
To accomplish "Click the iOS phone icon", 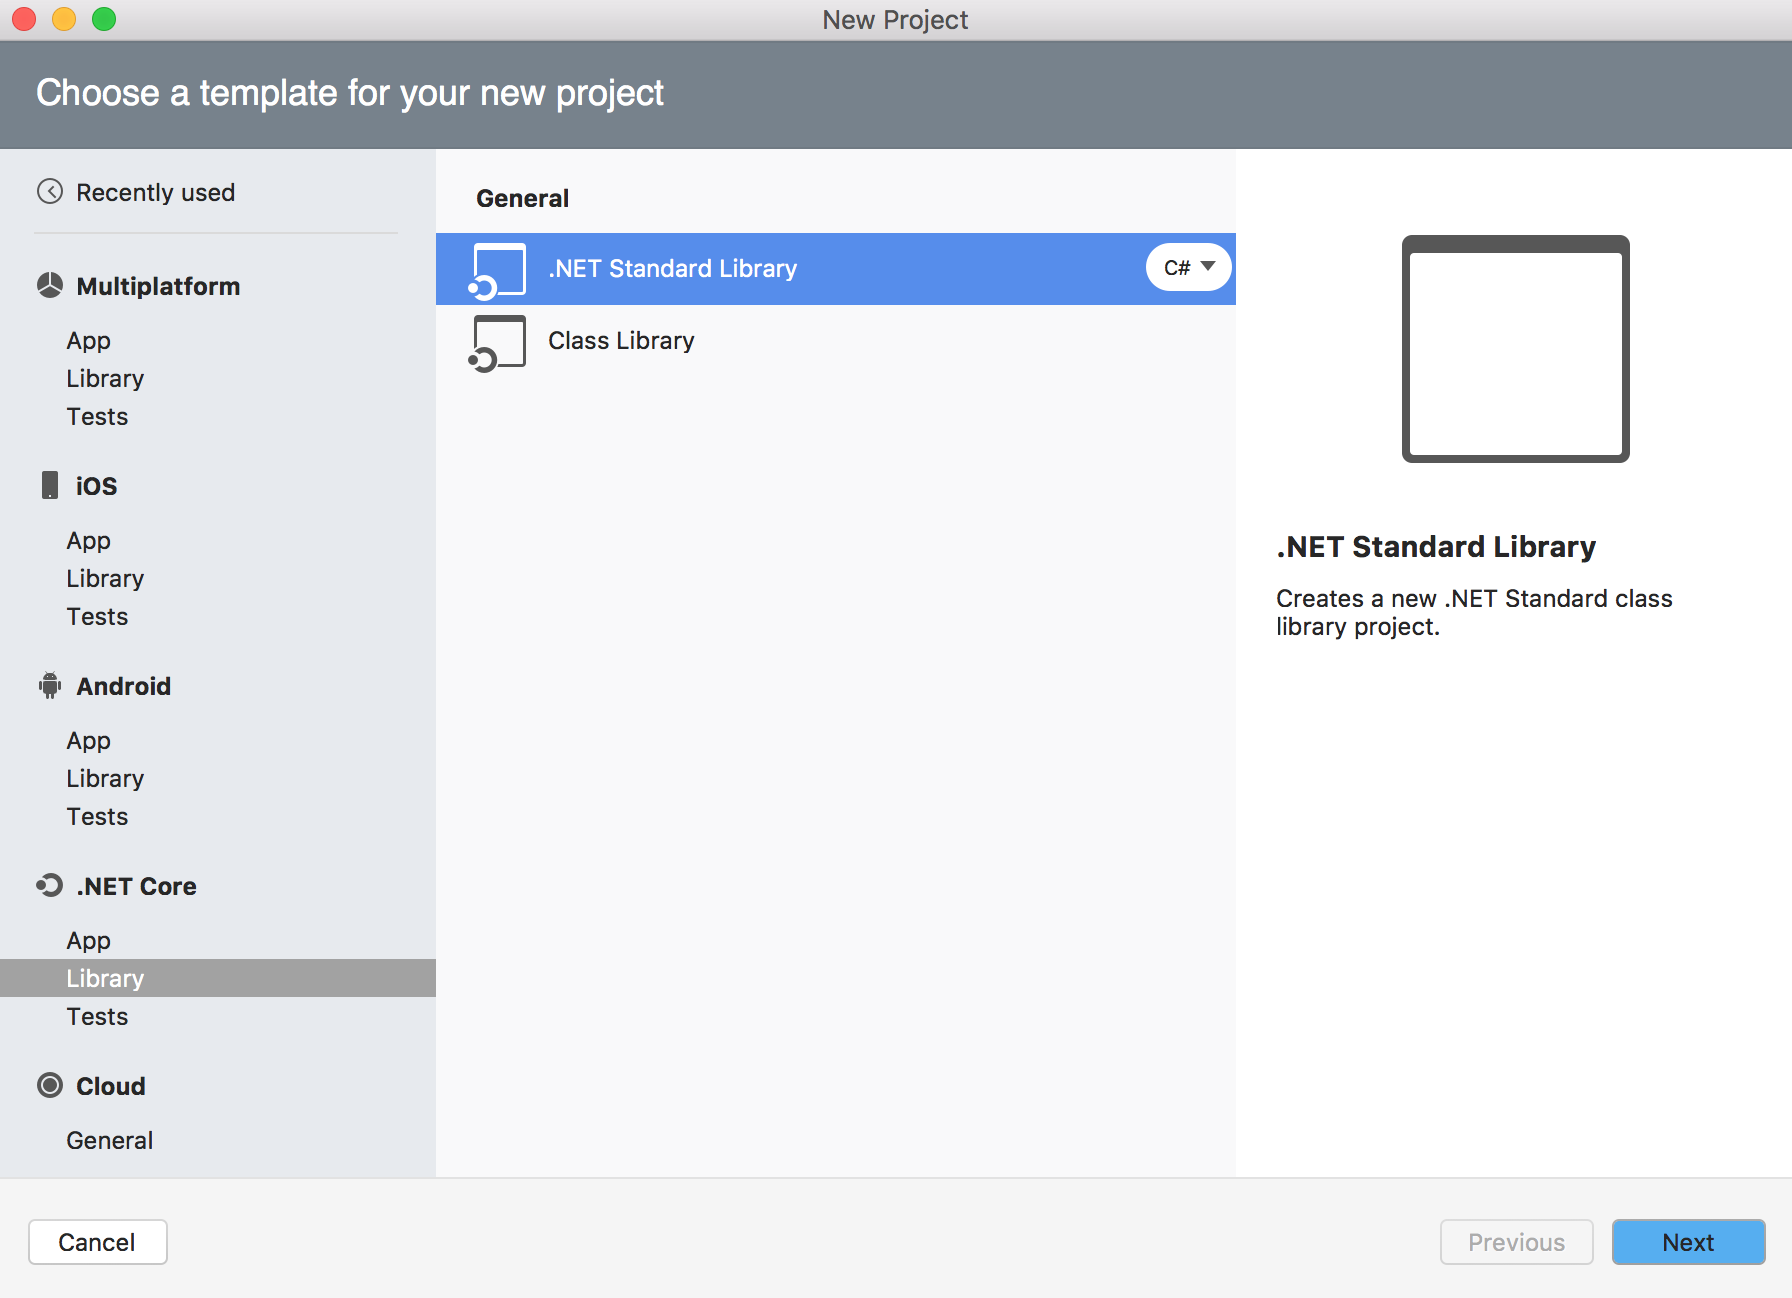I will point(50,485).
